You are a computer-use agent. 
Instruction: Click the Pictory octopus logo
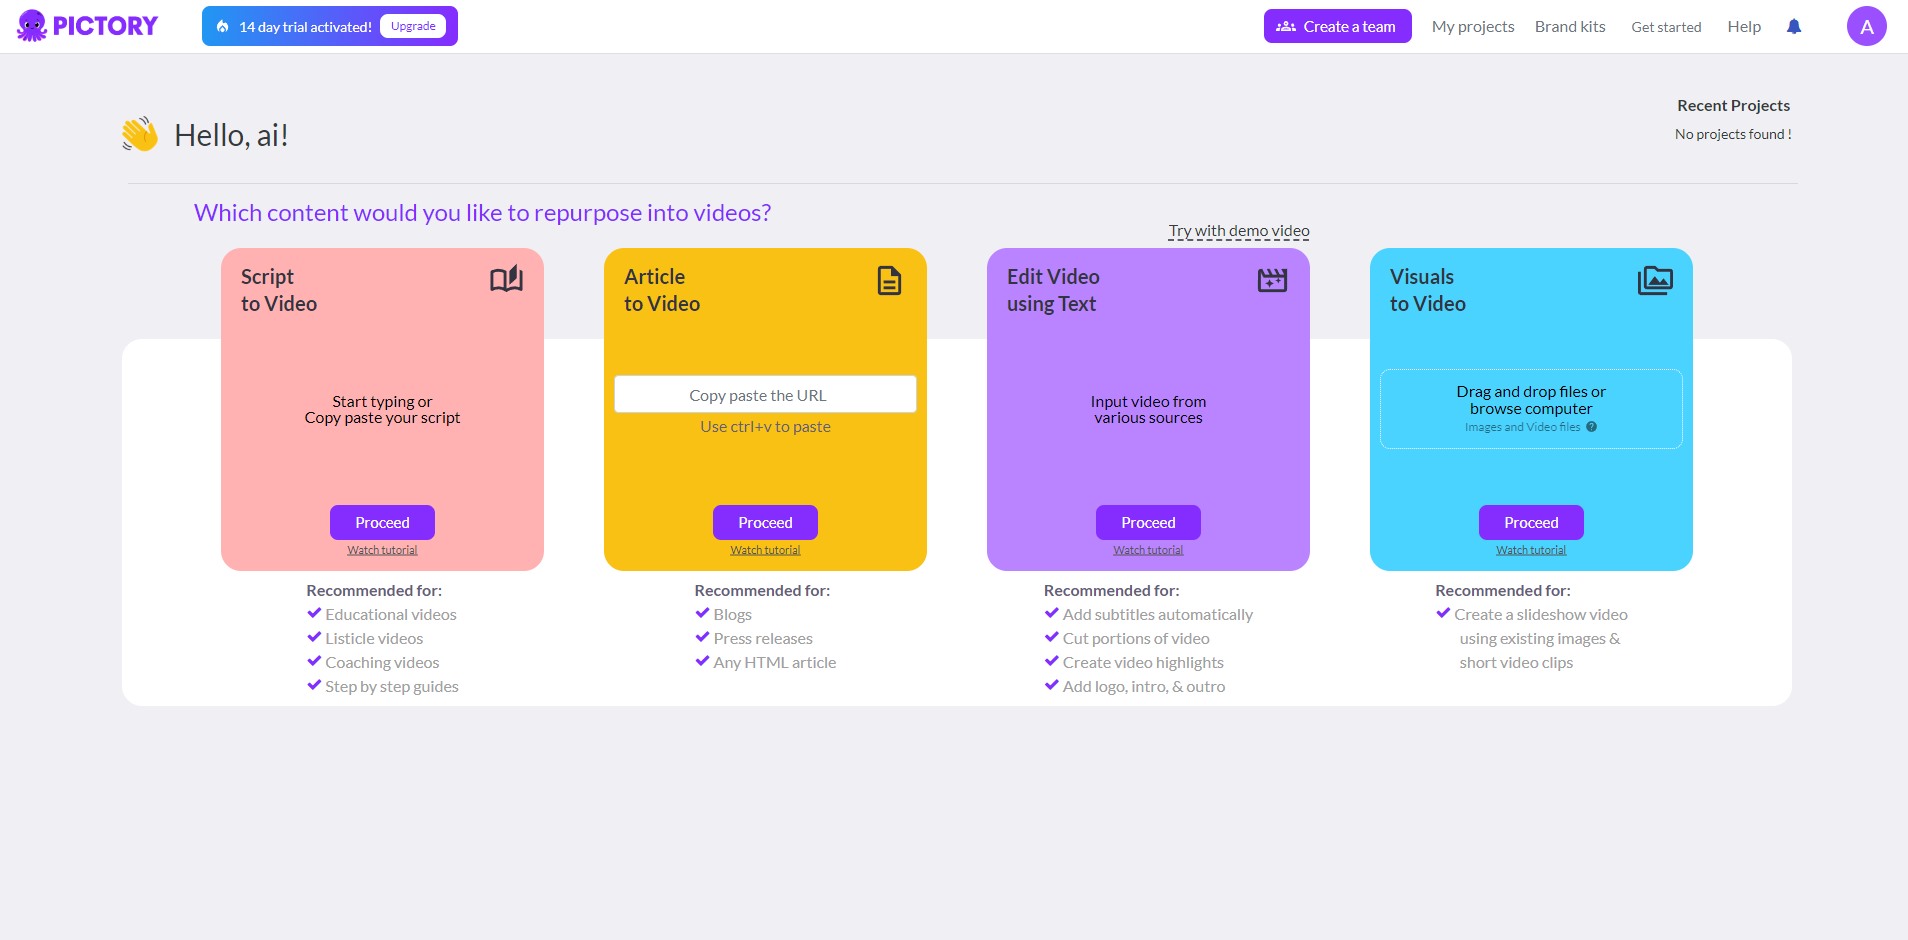[87, 26]
